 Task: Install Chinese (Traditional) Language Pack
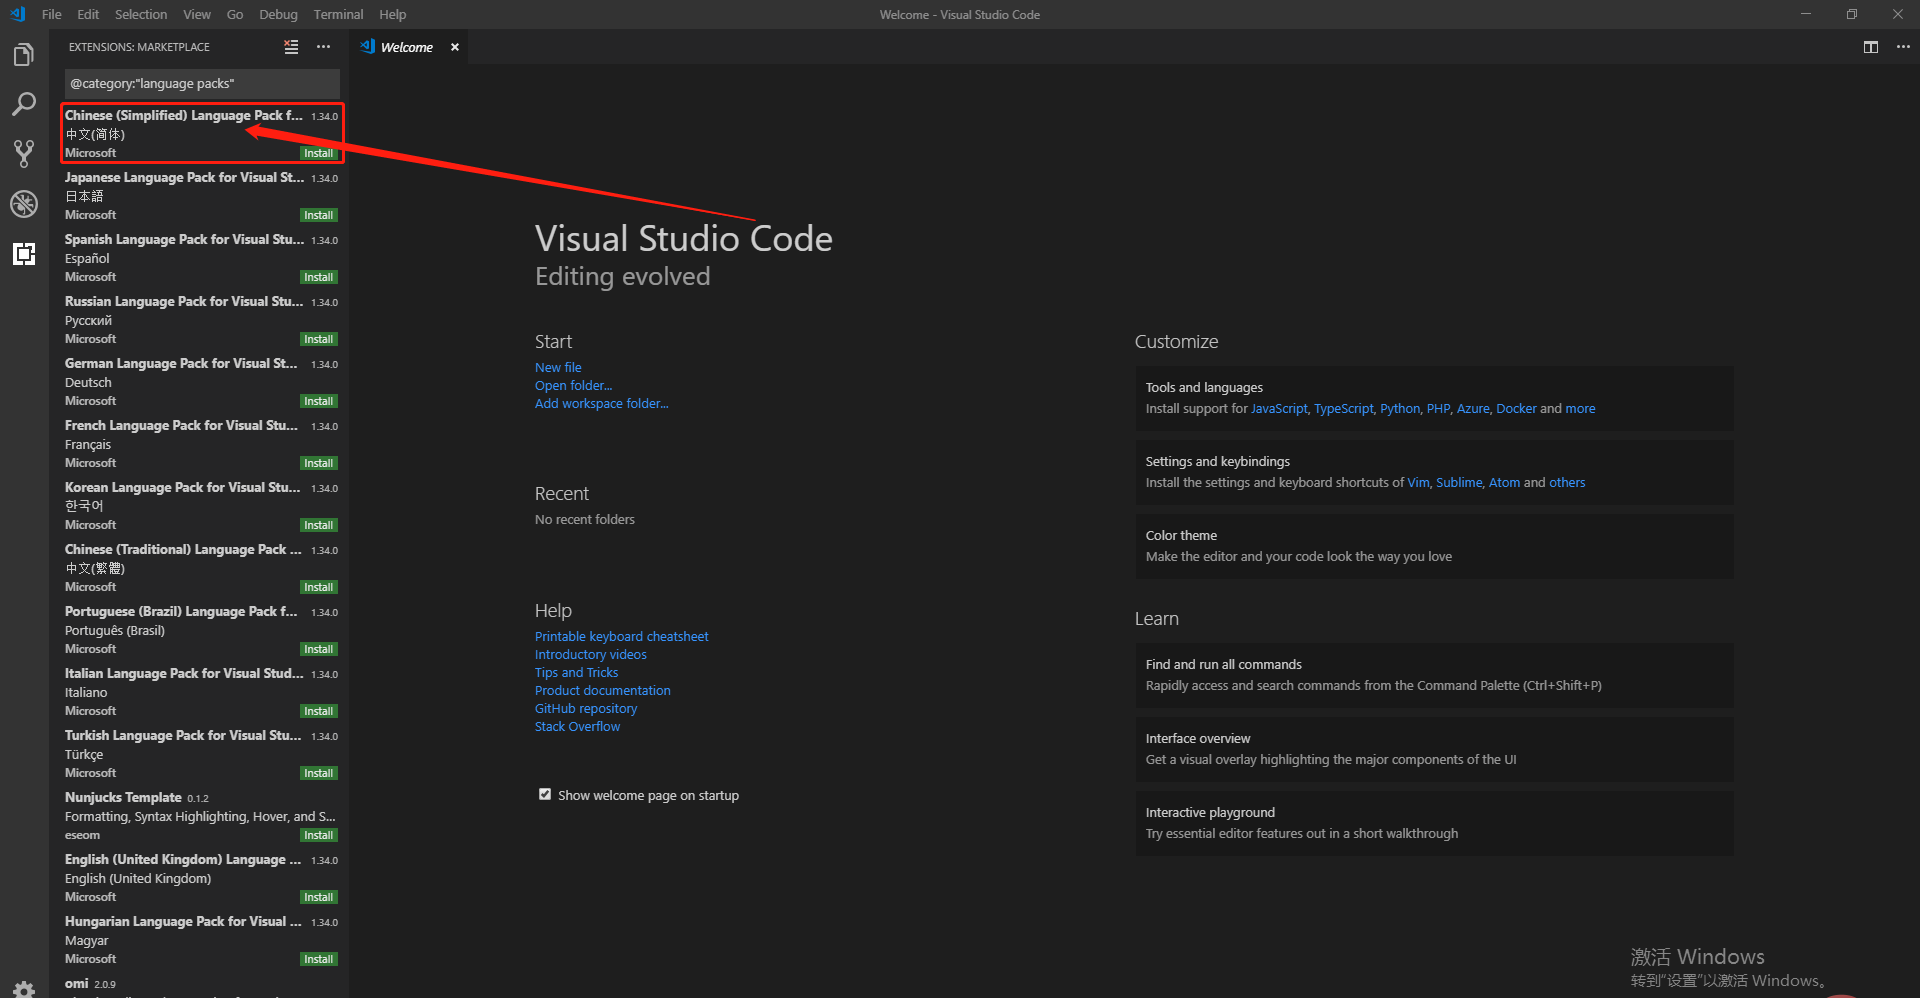tap(319, 587)
